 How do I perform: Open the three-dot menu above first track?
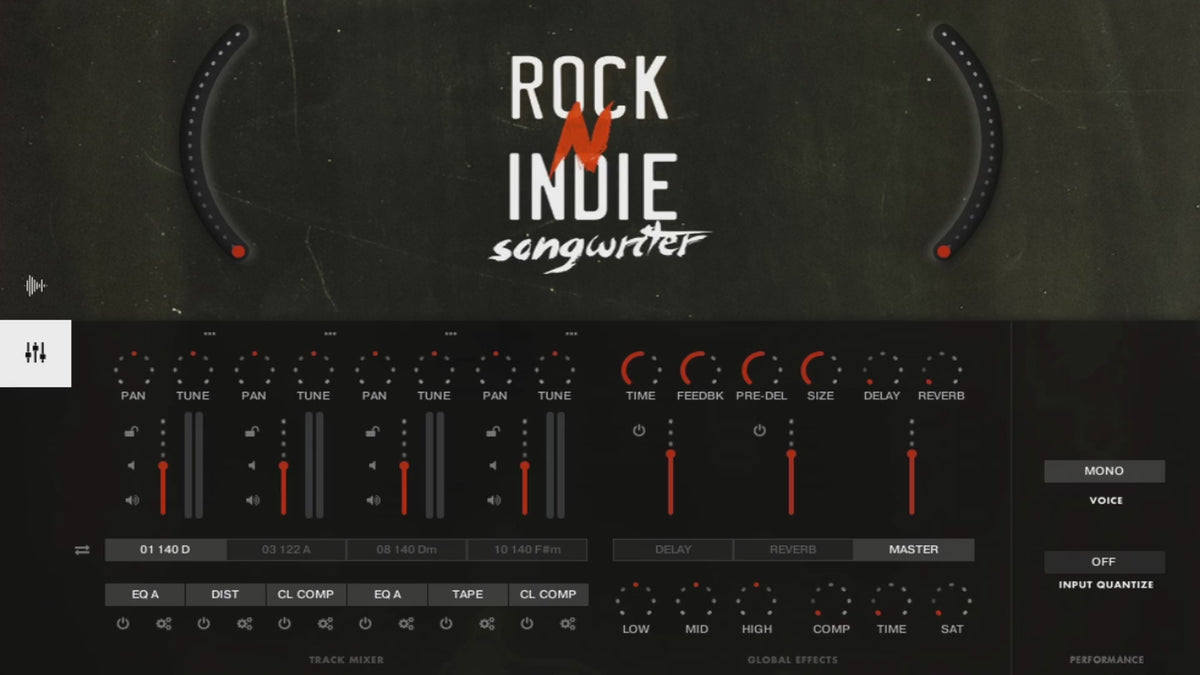(x=209, y=334)
